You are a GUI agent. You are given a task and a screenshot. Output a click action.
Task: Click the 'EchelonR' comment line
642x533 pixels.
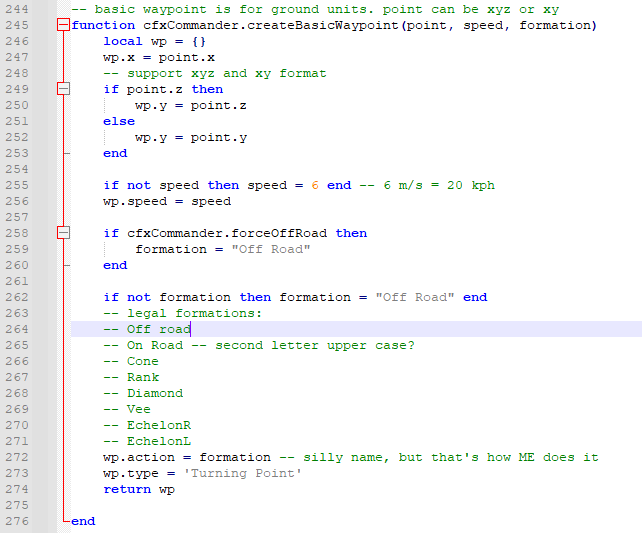click(147, 425)
